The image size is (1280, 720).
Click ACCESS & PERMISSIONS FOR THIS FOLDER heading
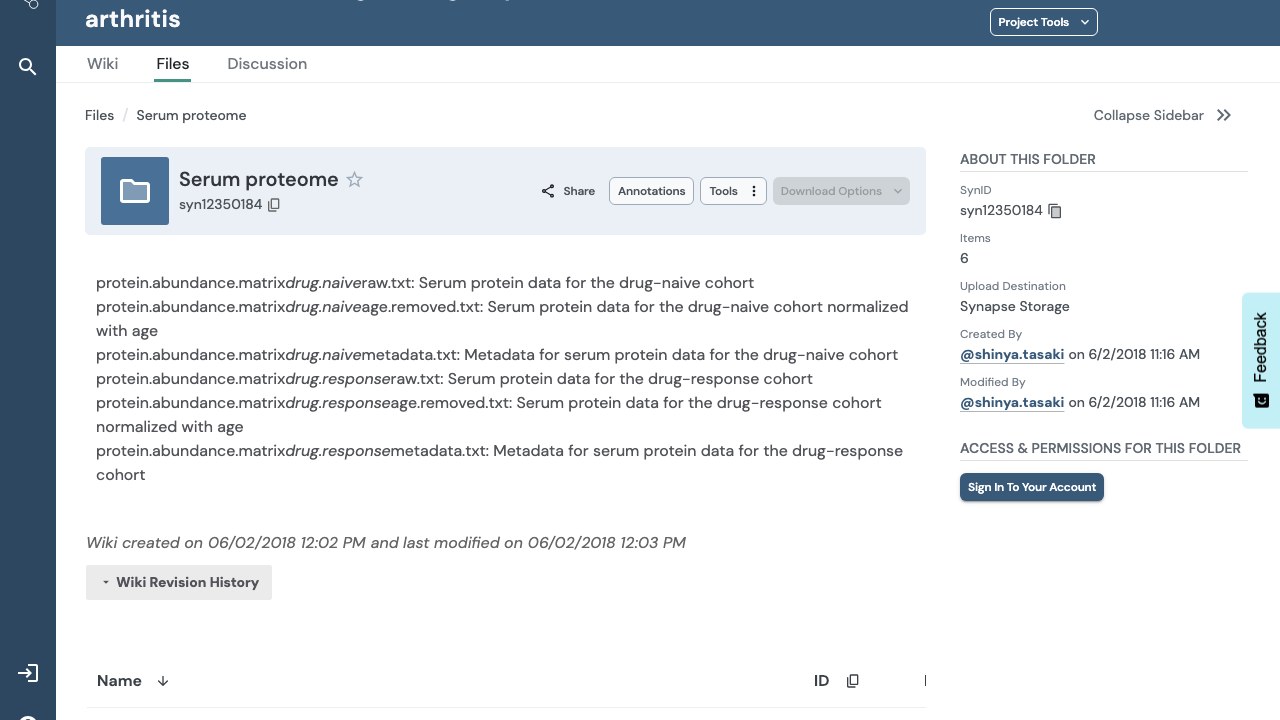pos(1100,448)
